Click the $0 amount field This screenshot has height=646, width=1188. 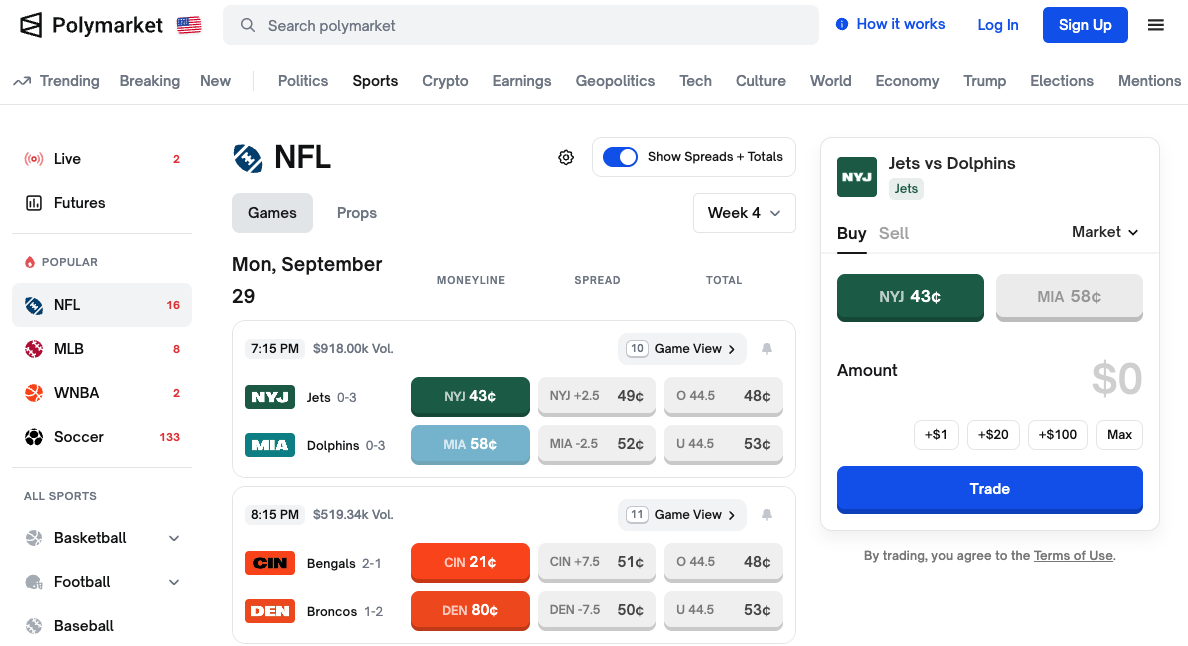tap(1116, 379)
